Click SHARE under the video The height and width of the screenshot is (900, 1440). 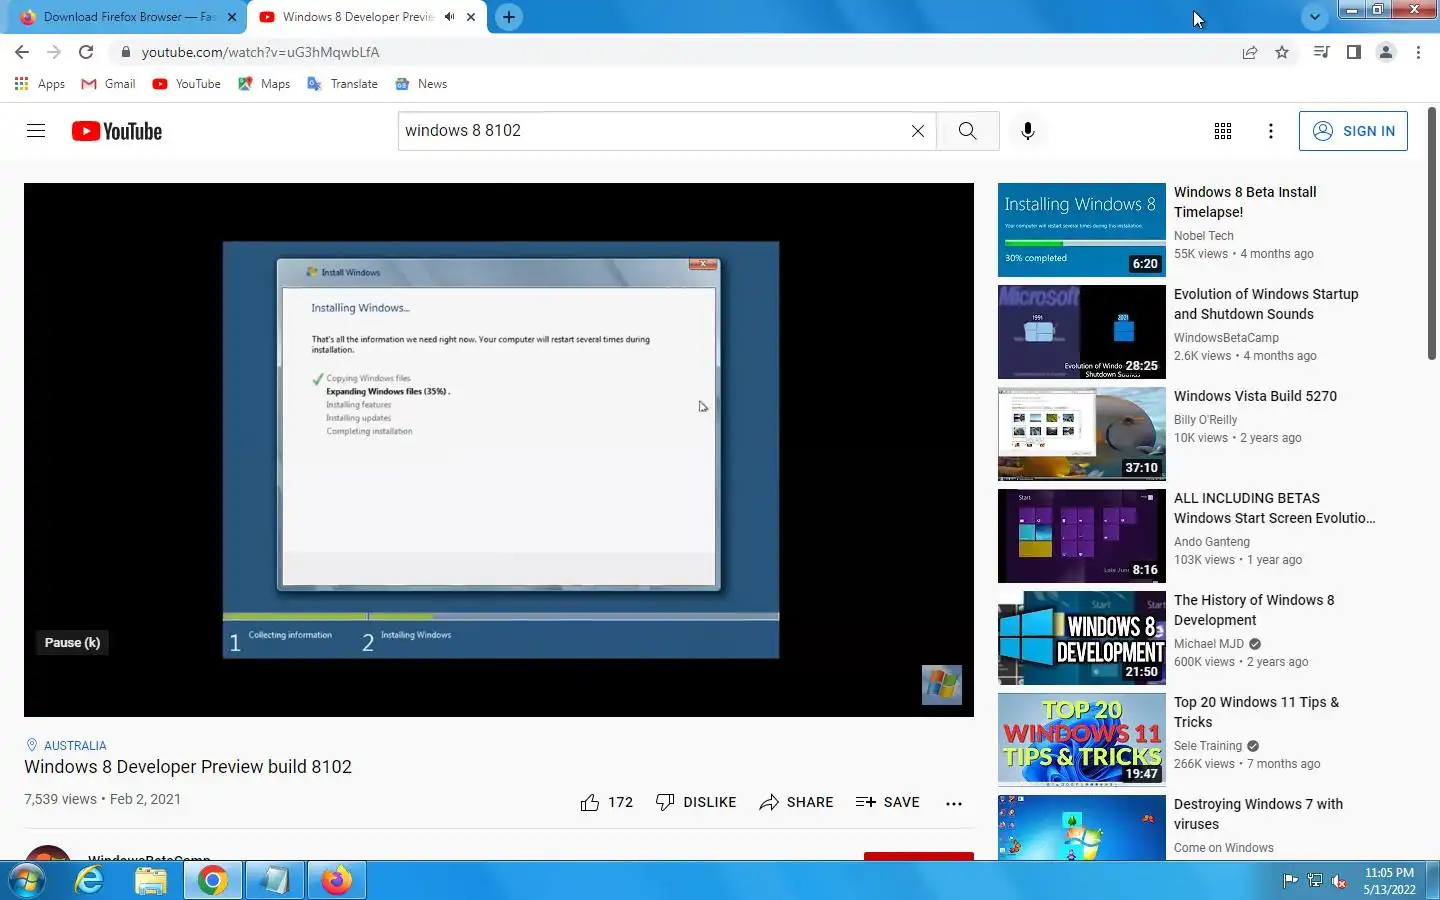tap(796, 802)
